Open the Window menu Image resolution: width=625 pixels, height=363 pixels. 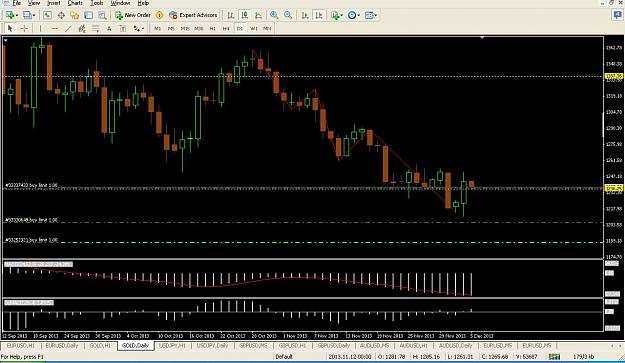(x=120, y=3)
